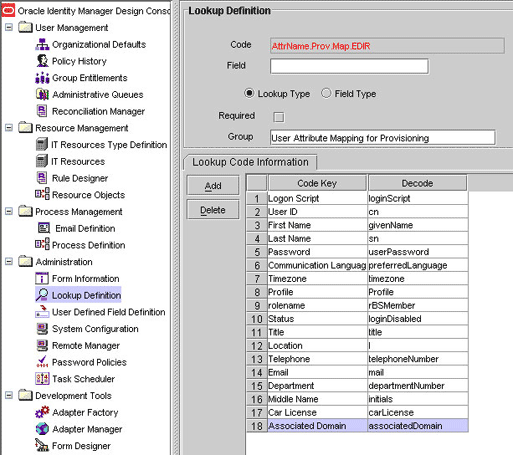
Task: Click the Email Definition icon
Action: (44, 228)
